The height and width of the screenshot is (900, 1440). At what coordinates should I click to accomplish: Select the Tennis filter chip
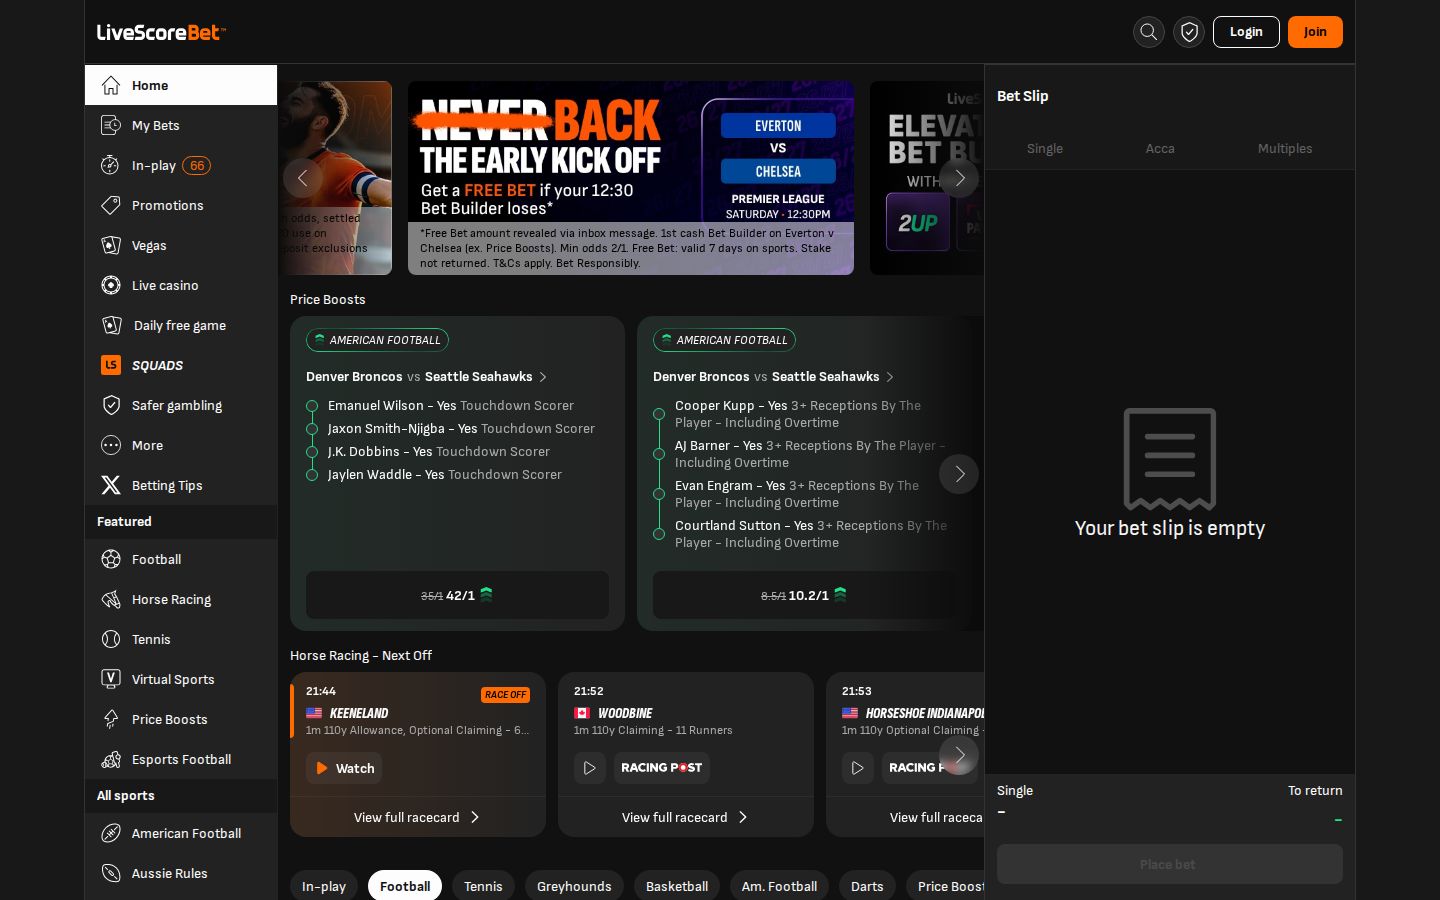[483, 886]
